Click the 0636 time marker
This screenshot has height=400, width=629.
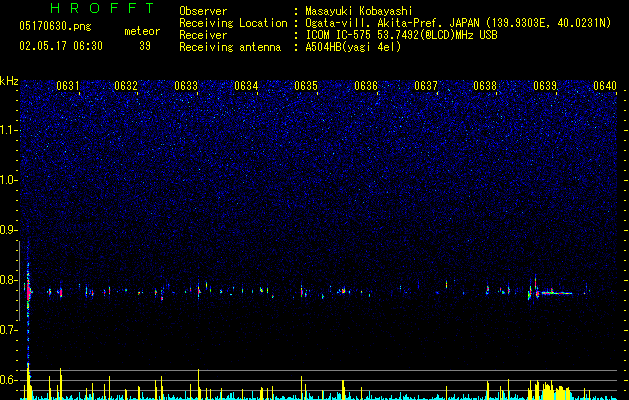[x=366, y=85]
